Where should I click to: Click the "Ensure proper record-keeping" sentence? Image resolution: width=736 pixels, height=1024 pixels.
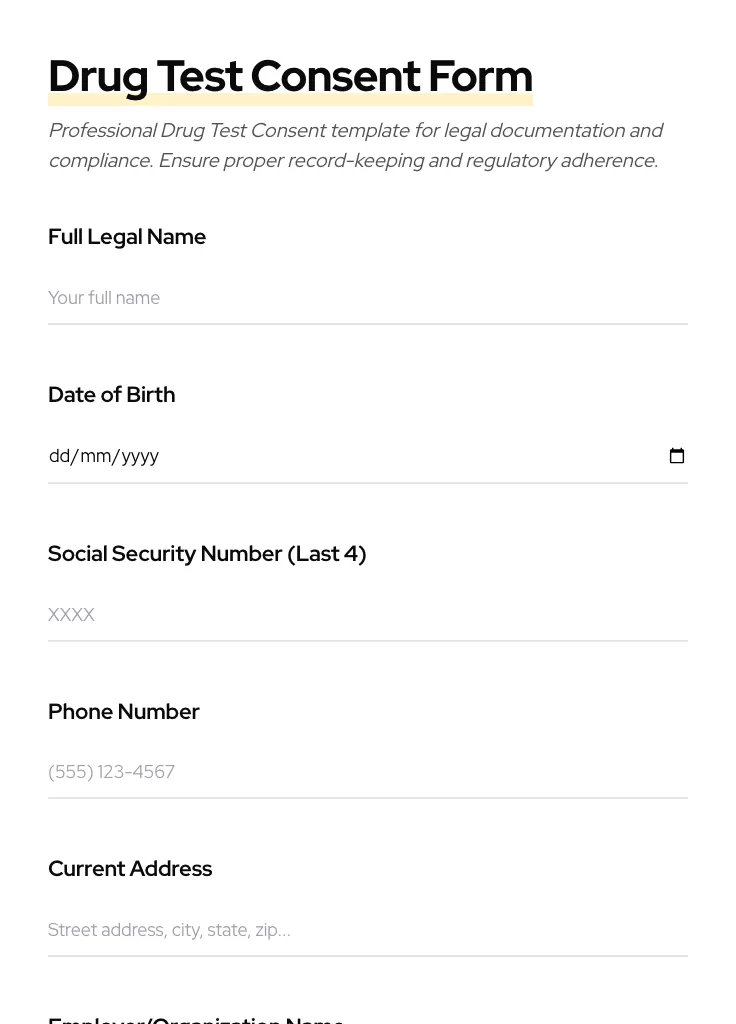pyautogui.click(x=408, y=161)
